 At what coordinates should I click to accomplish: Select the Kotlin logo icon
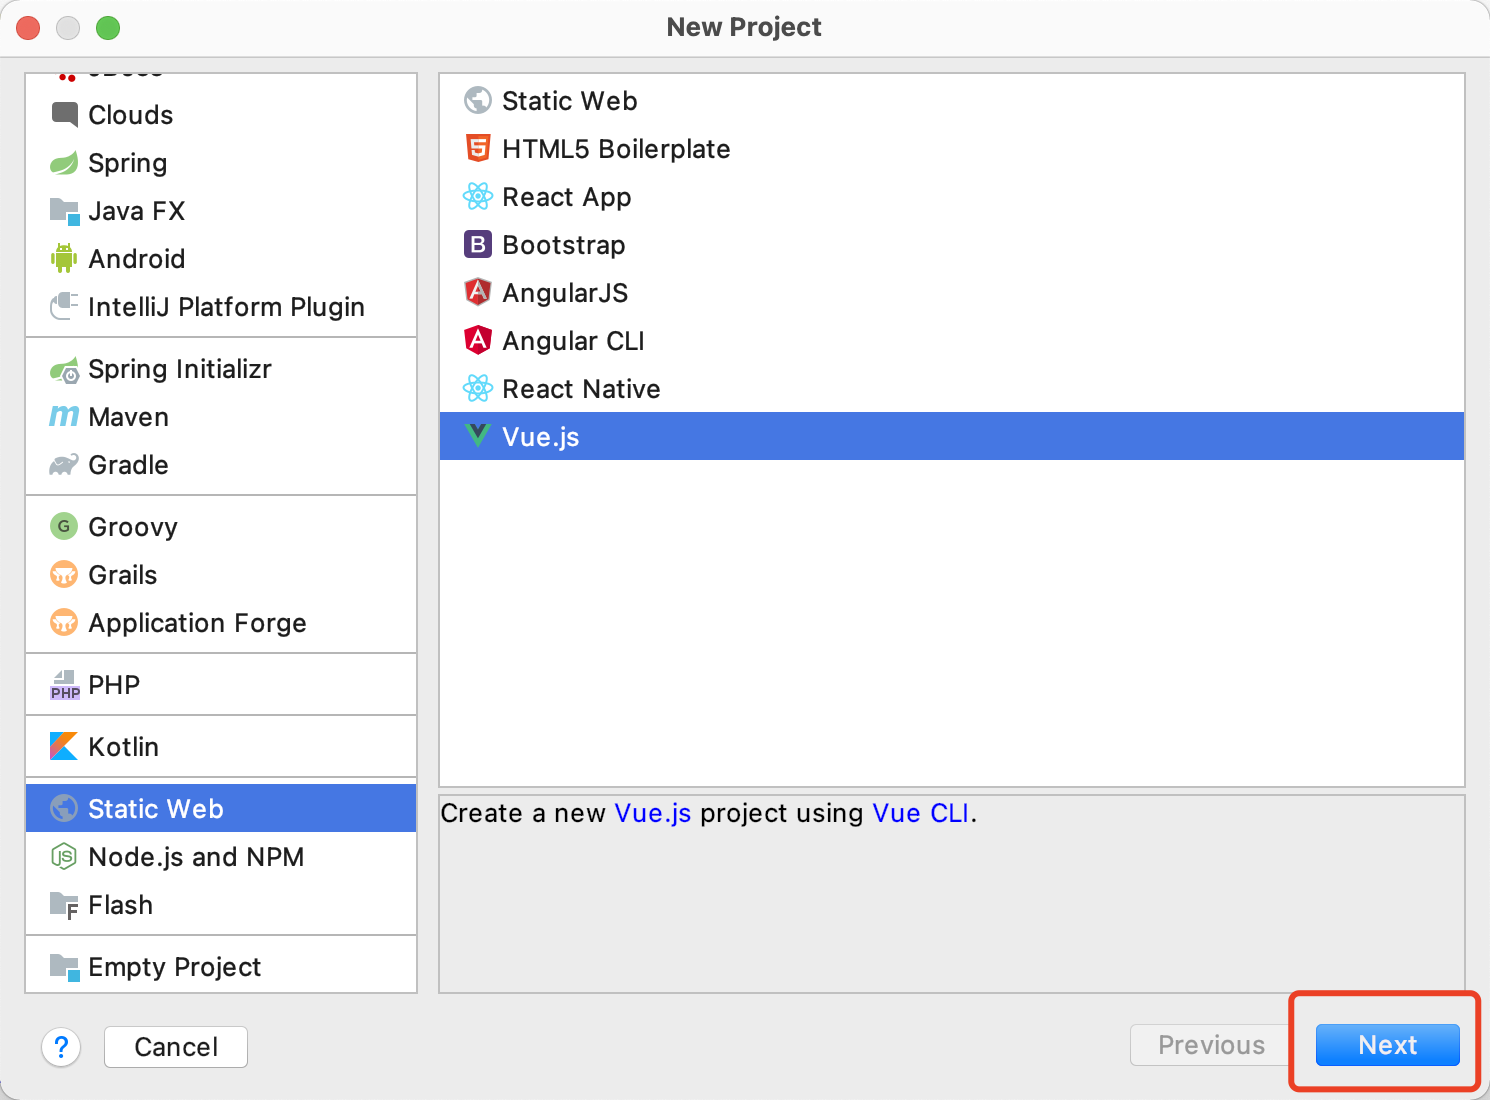(64, 747)
